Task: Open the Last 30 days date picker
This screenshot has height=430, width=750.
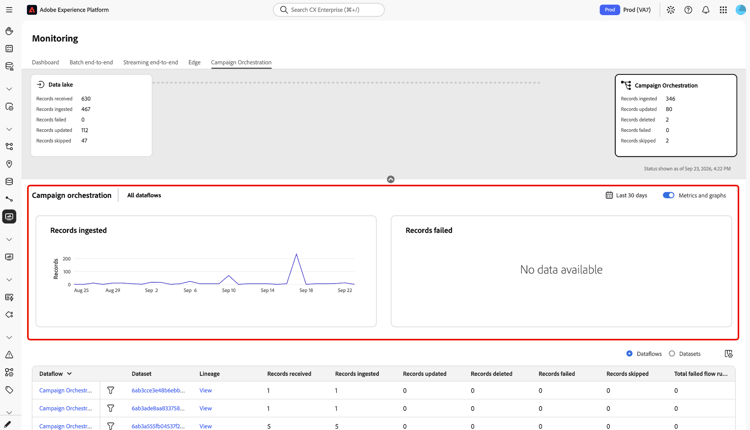Action: pyautogui.click(x=626, y=195)
